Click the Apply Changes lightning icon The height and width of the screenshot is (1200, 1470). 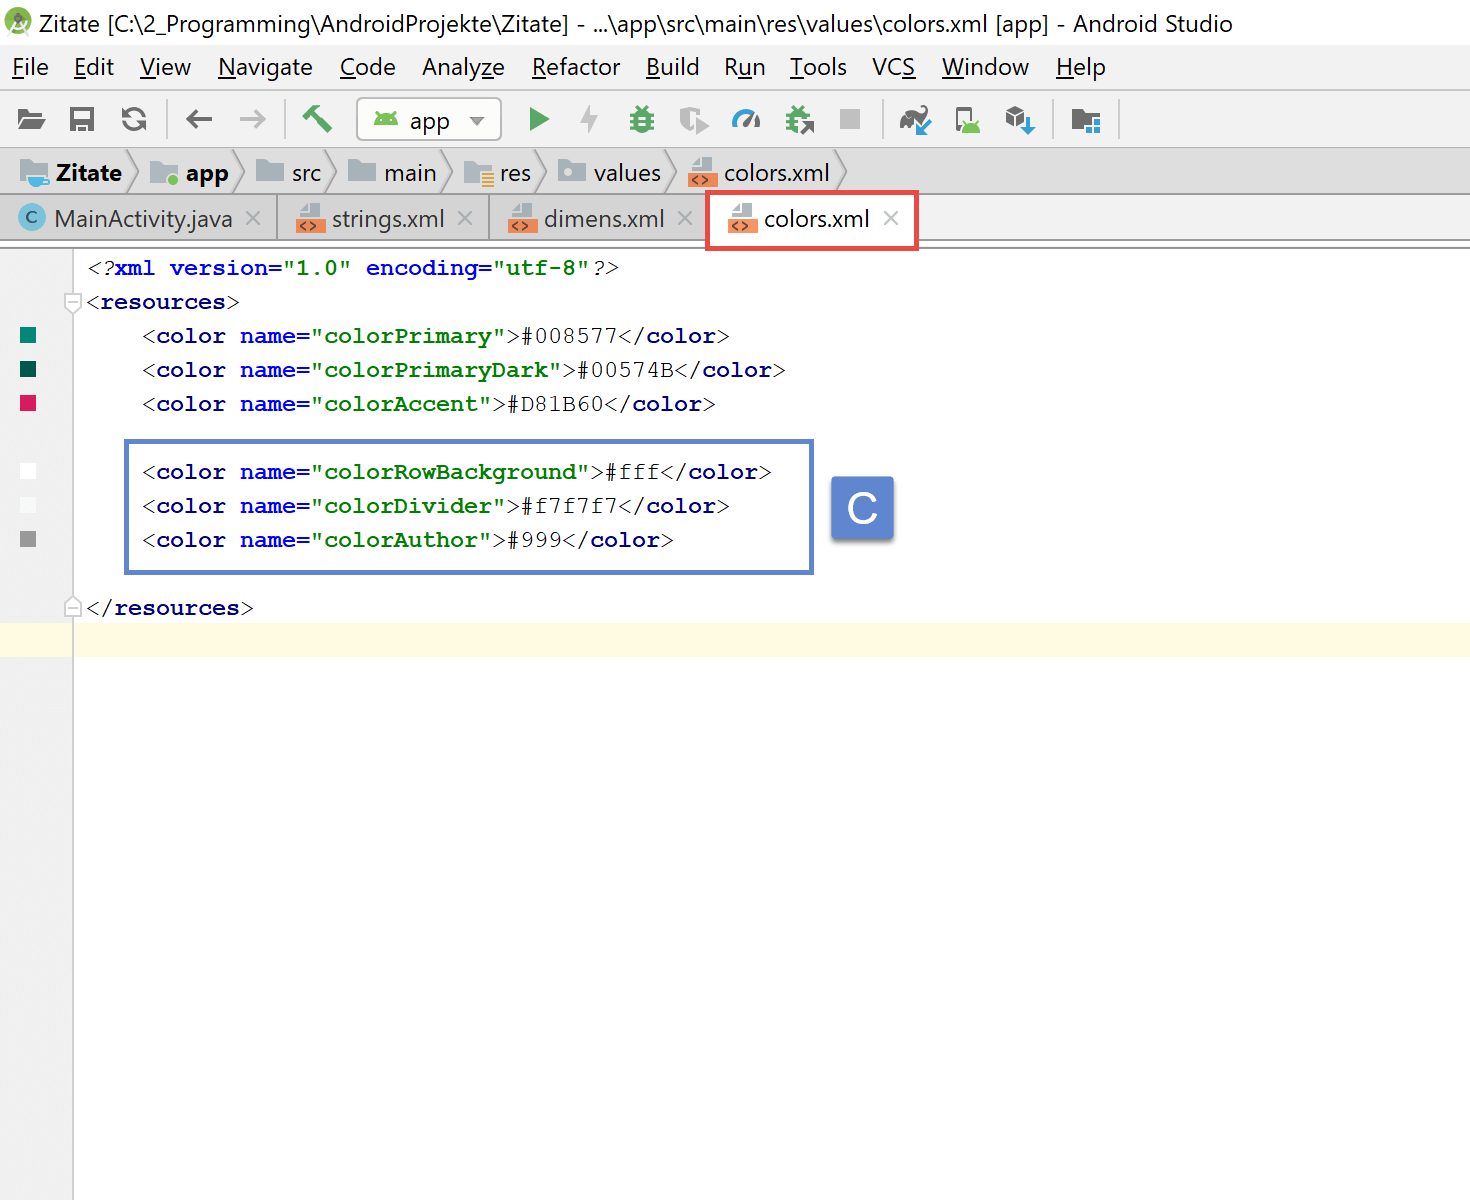590,120
